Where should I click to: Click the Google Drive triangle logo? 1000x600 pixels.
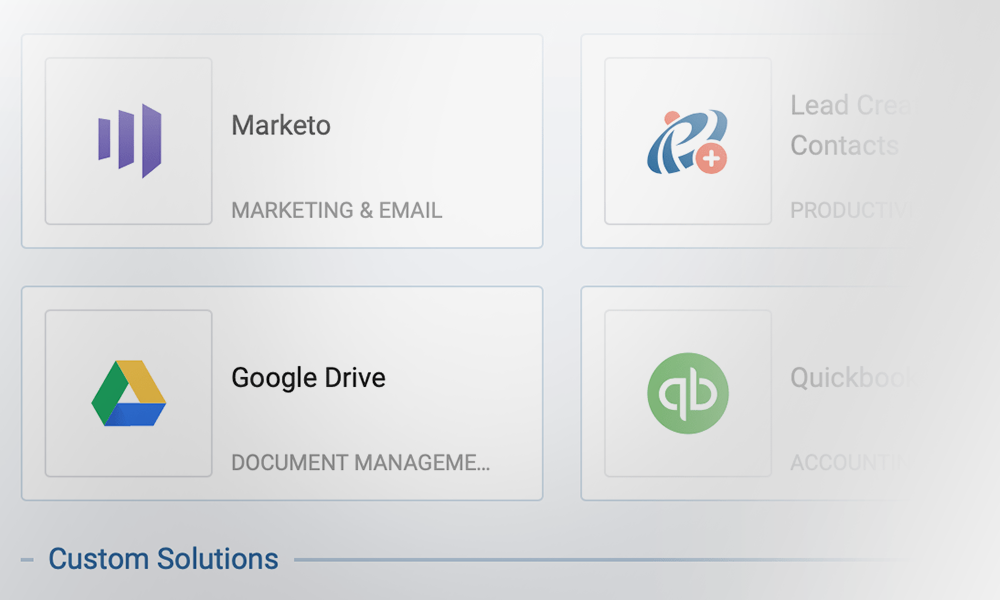coord(129,394)
